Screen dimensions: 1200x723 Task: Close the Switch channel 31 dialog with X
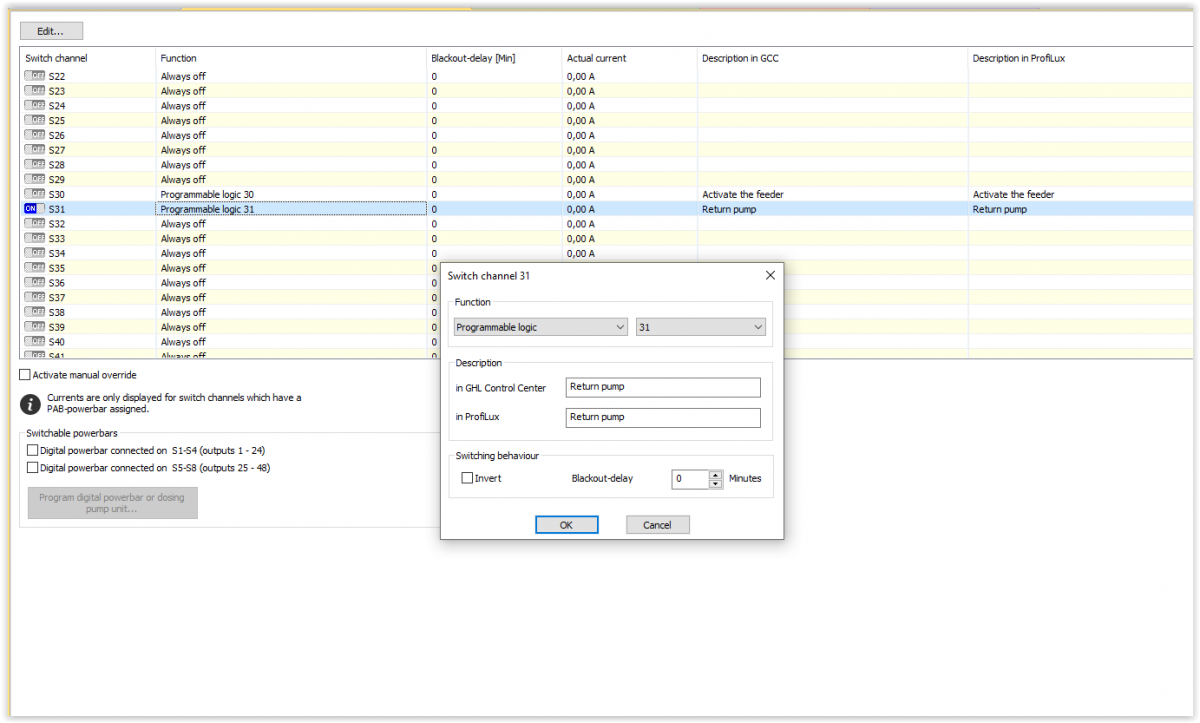click(x=770, y=275)
